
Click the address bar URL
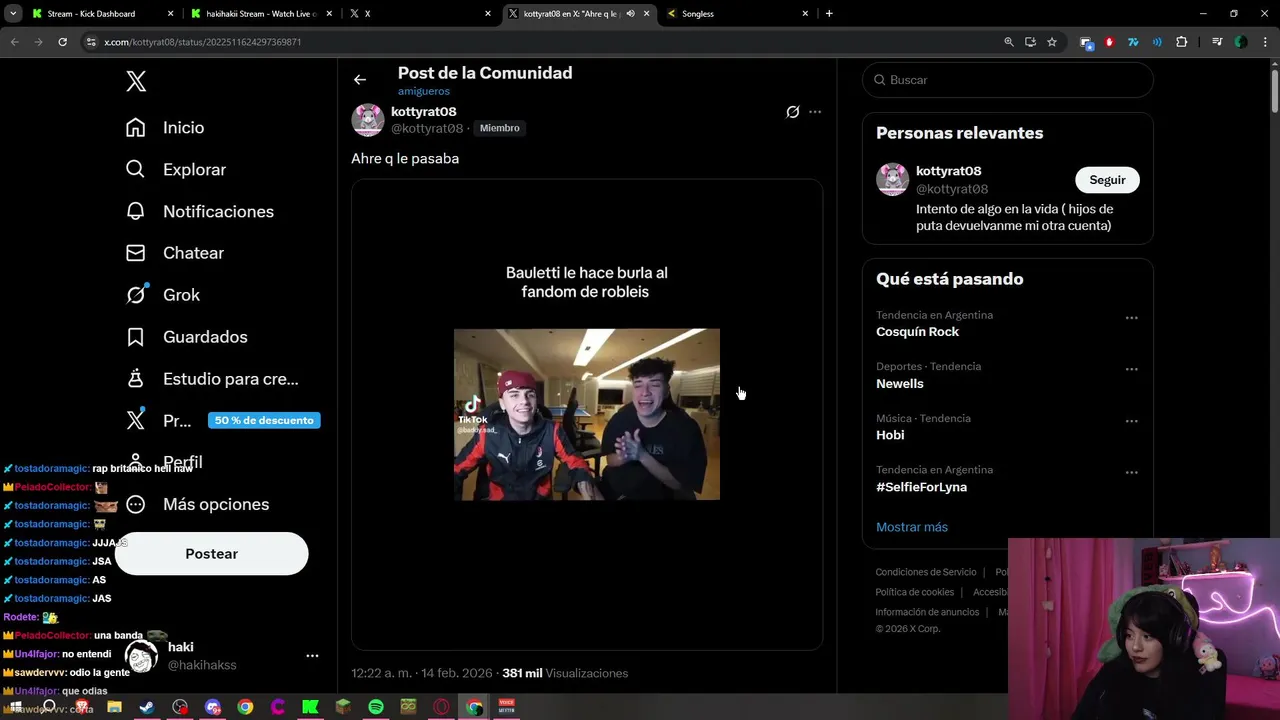pyautogui.click(x=203, y=42)
